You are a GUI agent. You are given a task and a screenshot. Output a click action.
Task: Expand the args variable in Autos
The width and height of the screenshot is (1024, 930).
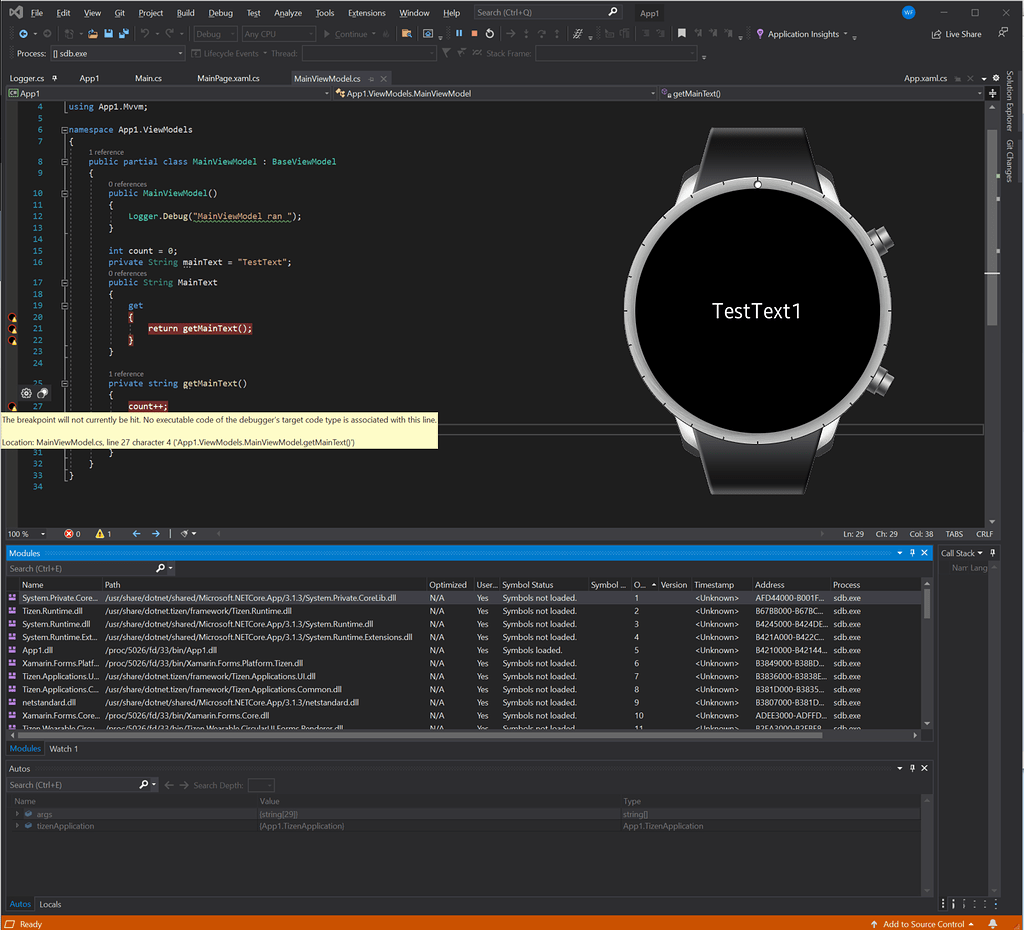point(17,815)
